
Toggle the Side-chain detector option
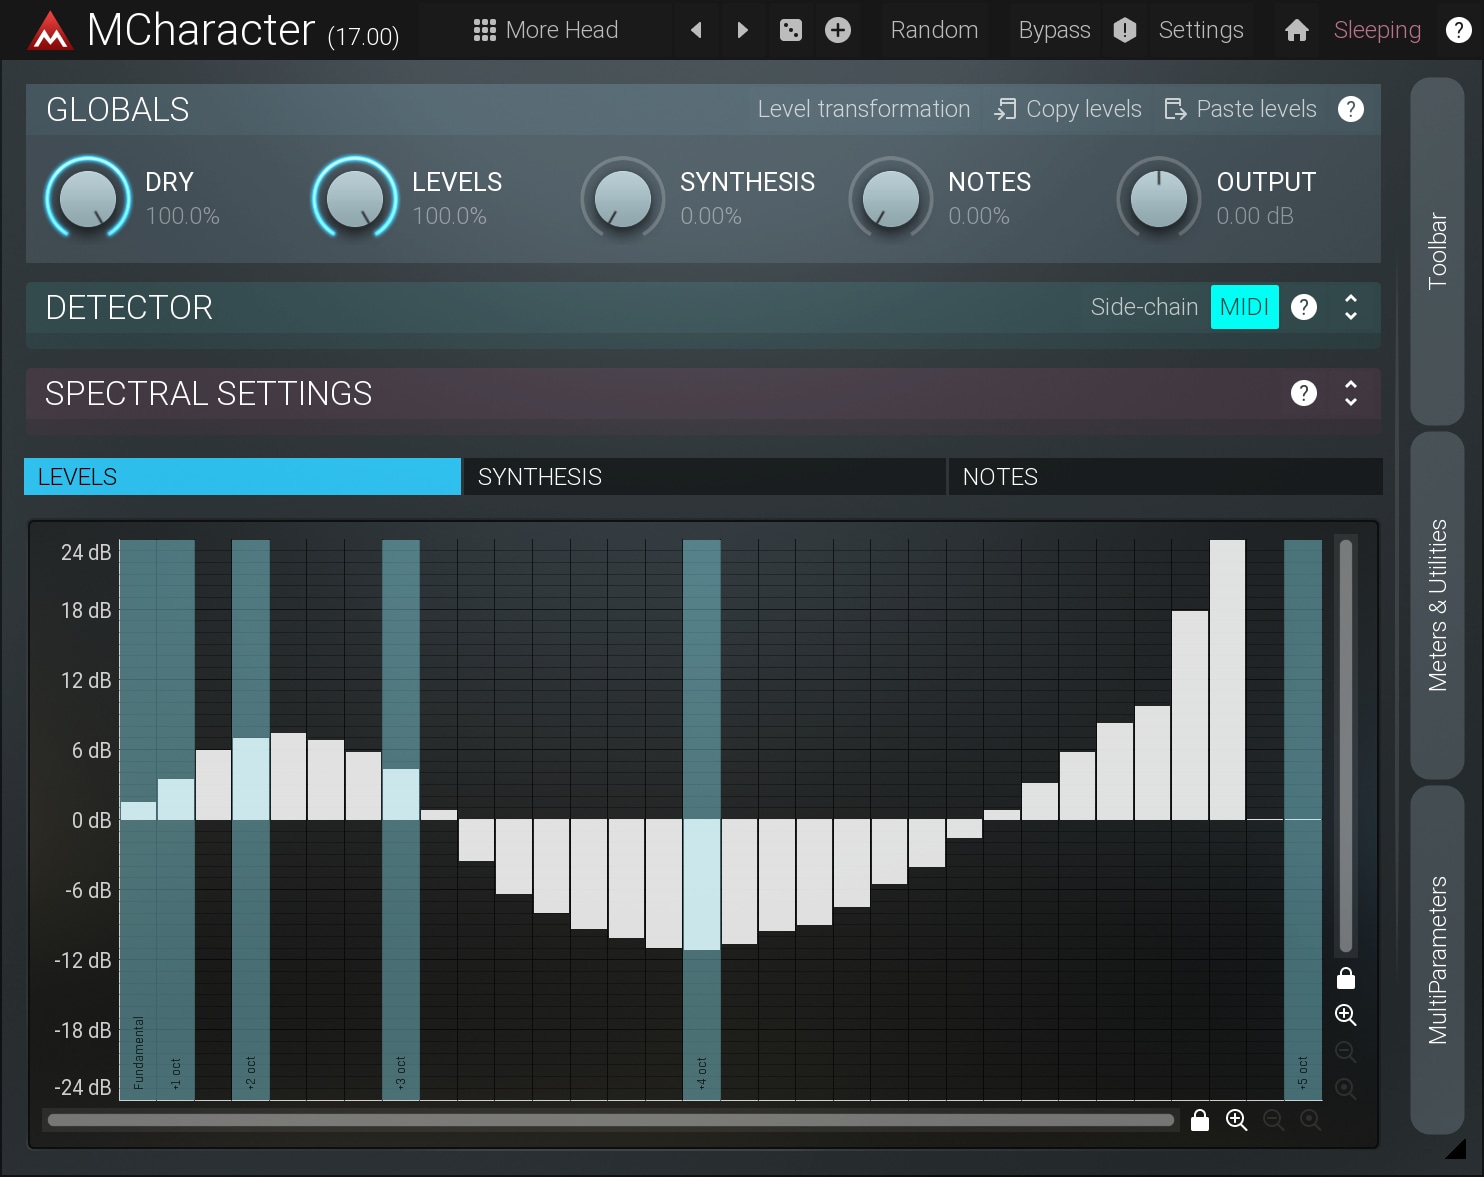pyautogui.click(x=1144, y=307)
